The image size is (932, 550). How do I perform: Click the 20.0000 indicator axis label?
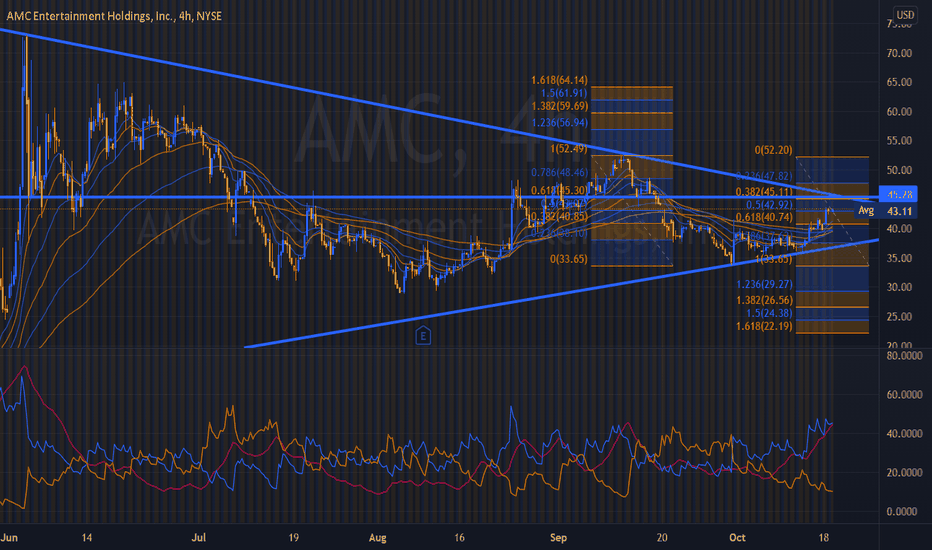click(904, 473)
